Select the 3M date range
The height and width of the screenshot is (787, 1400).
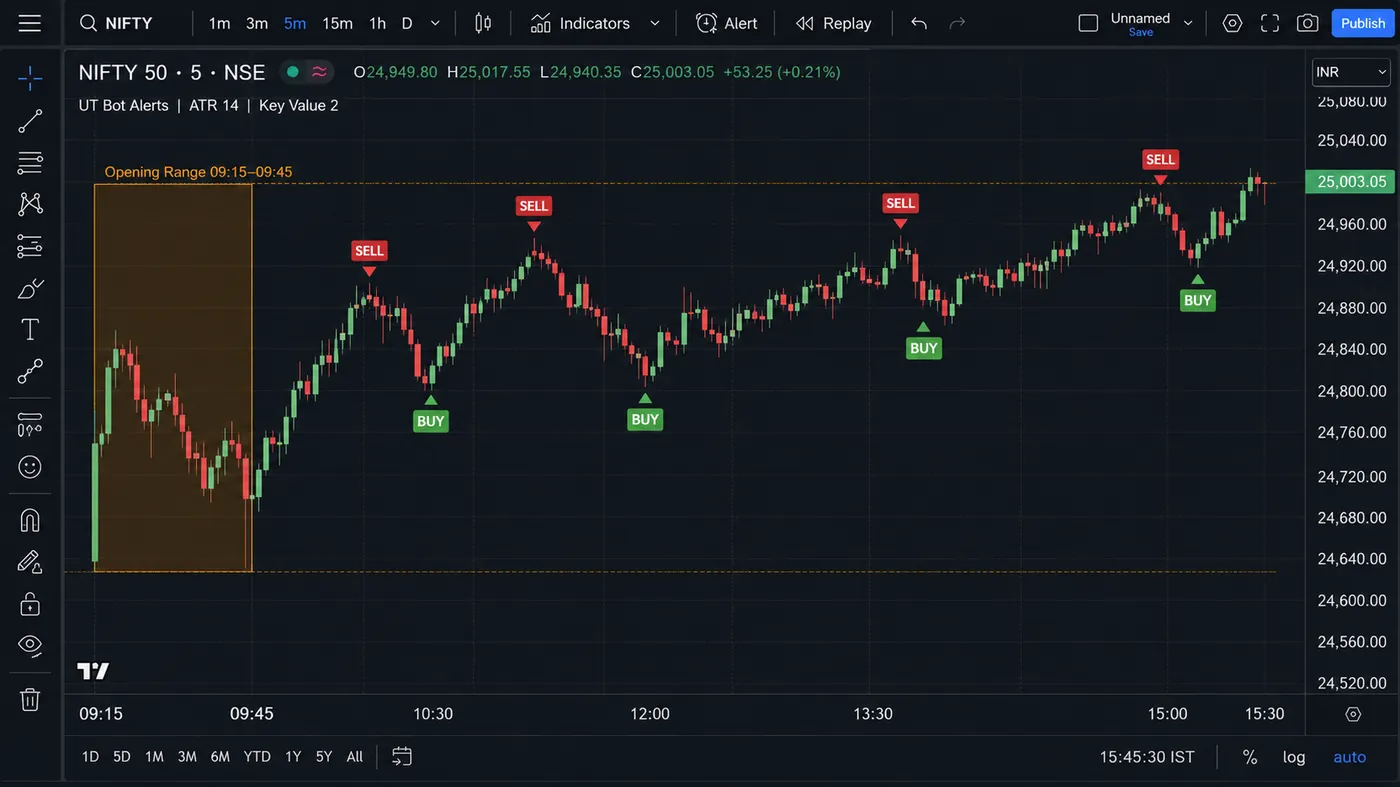pos(187,757)
